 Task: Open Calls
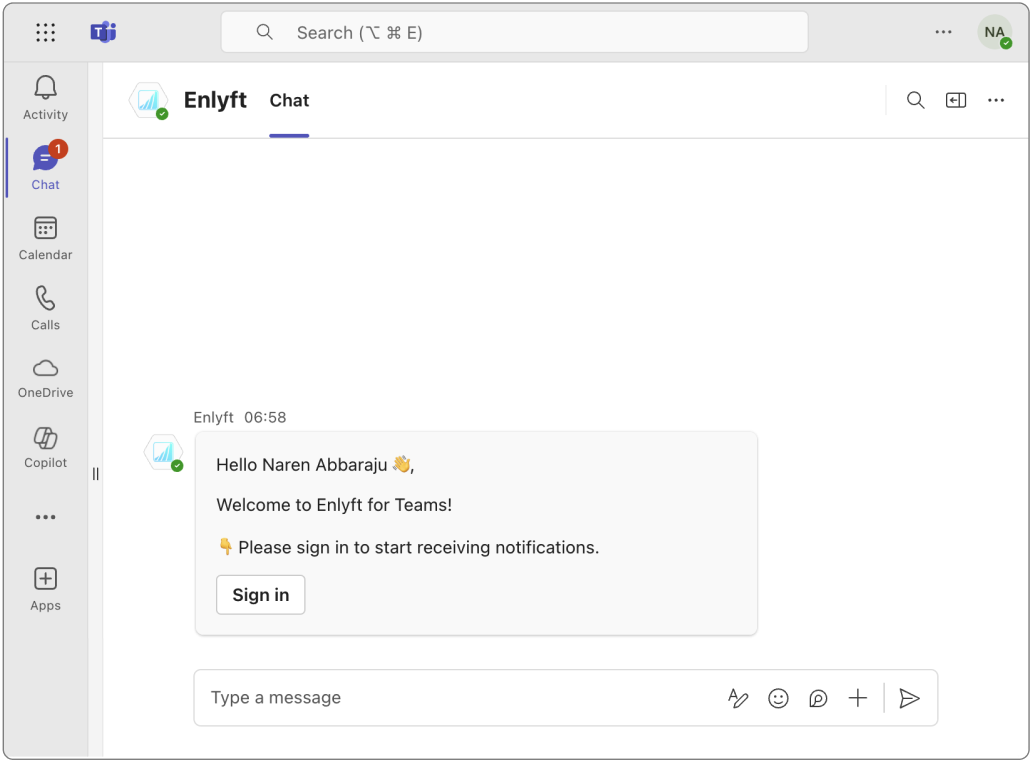pyautogui.click(x=45, y=308)
